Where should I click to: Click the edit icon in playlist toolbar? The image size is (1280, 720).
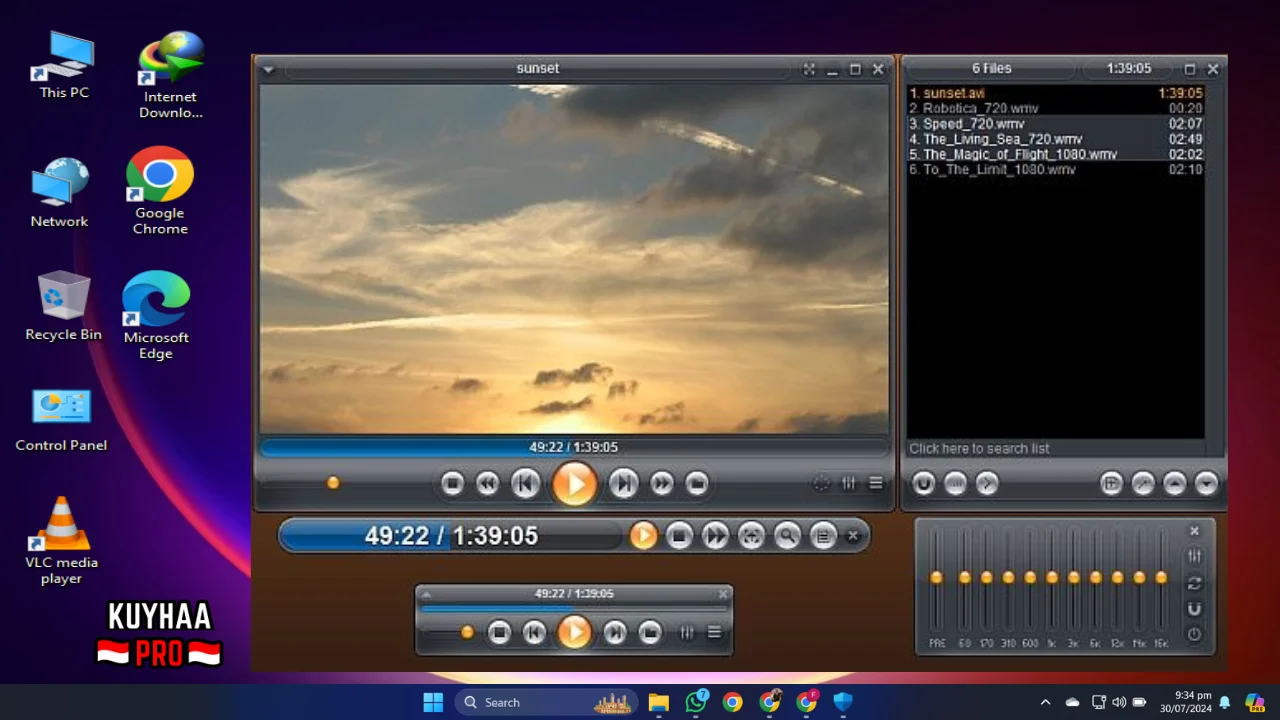pos(1143,484)
